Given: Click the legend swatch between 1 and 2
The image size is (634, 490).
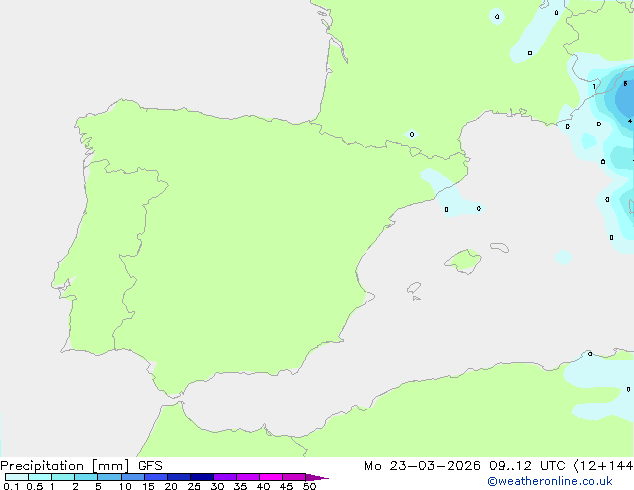Looking at the screenshot, I should (x=63, y=477).
